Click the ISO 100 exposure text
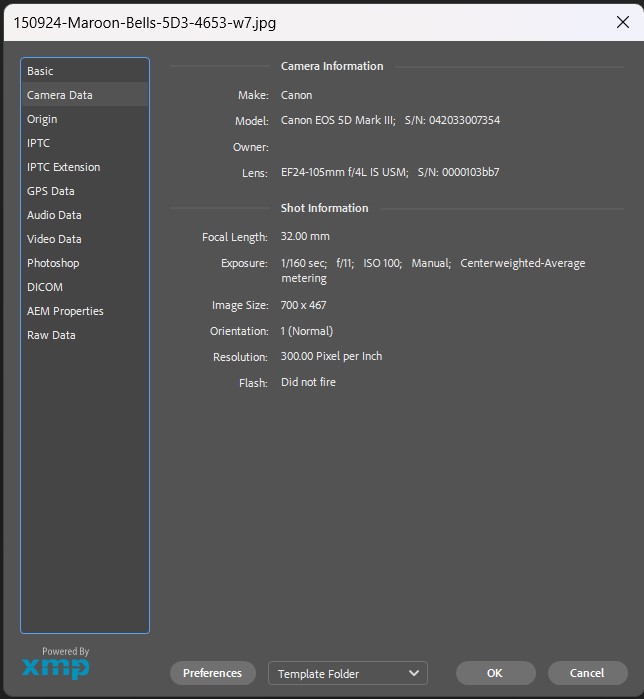This screenshot has width=644, height=699. (x=383, y=263)
